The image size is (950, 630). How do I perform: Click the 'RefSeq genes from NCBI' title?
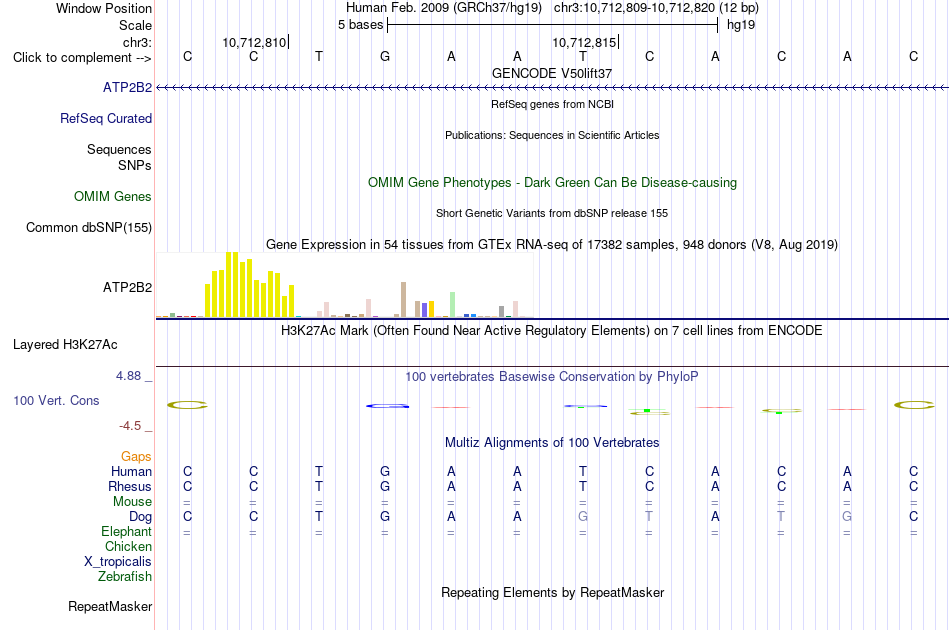click(x=553, y=104)
